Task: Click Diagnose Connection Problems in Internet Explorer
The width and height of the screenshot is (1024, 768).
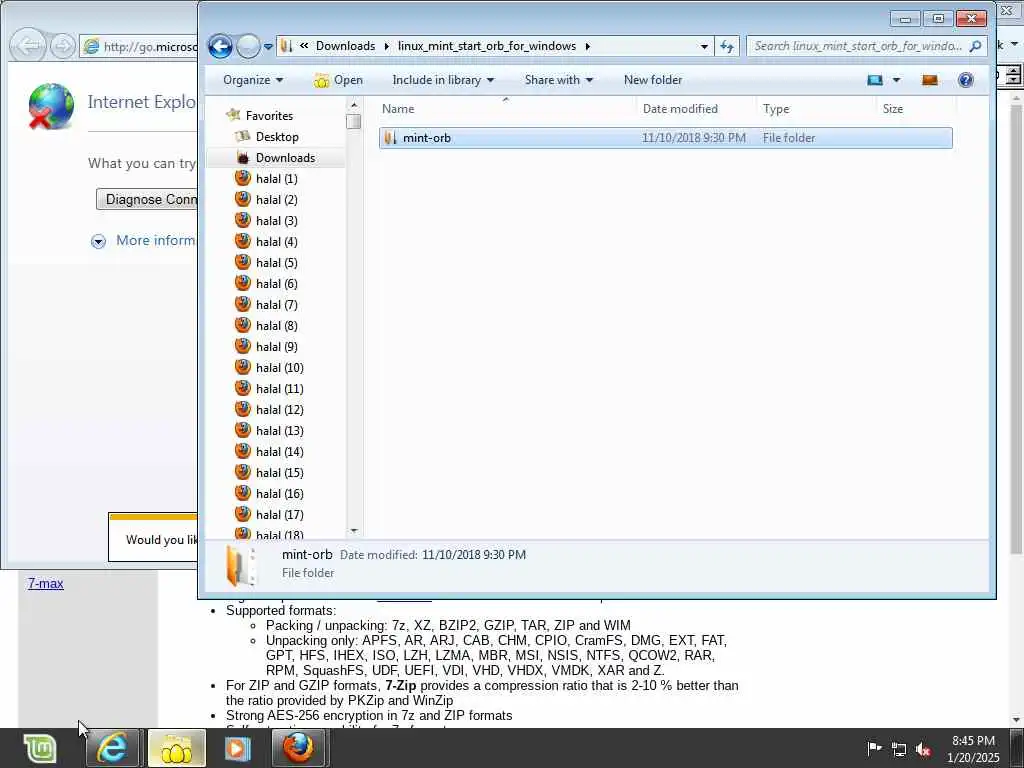Action: (x=147, y=199)
